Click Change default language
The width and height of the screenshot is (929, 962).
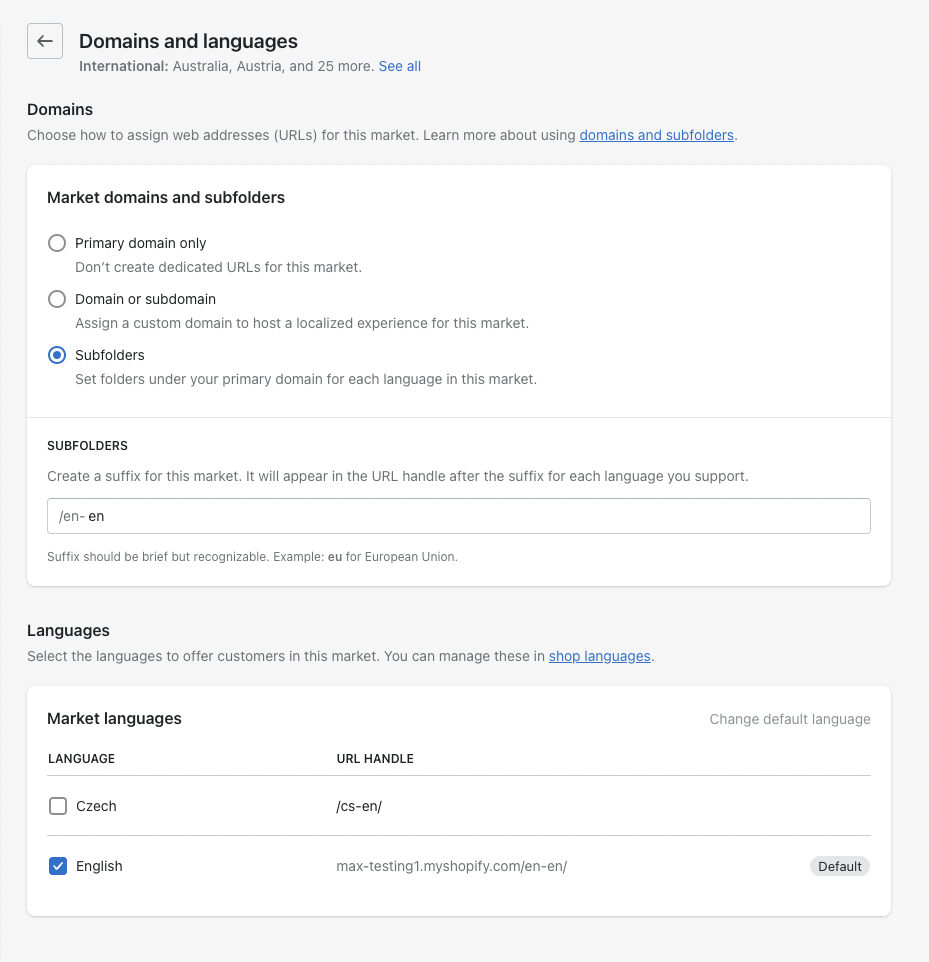click(x=790, y=719)
